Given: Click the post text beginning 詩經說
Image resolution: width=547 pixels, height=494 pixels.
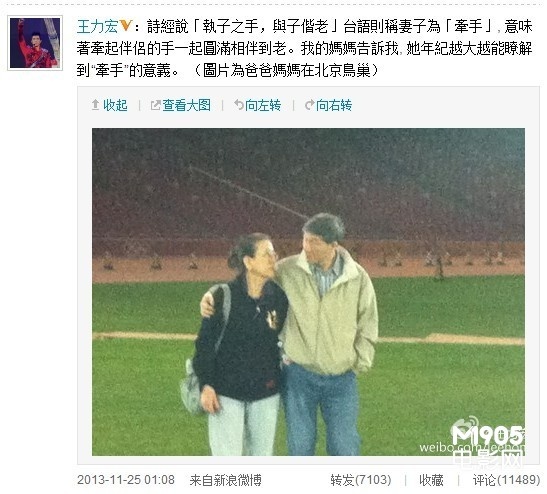Looking at the screenshot, I should [304, 48].
